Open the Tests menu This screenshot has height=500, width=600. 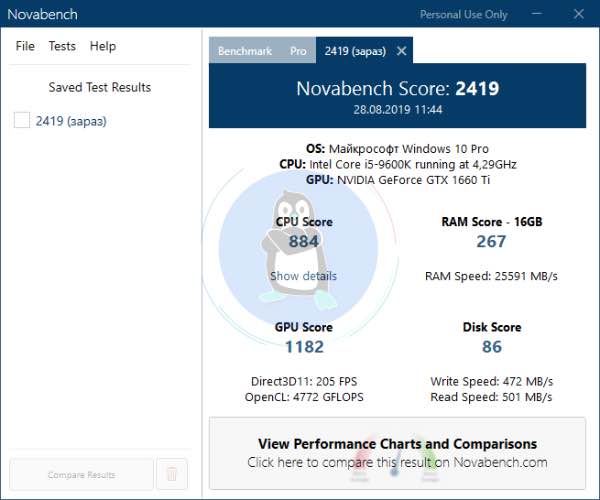[x=62, y=46]
